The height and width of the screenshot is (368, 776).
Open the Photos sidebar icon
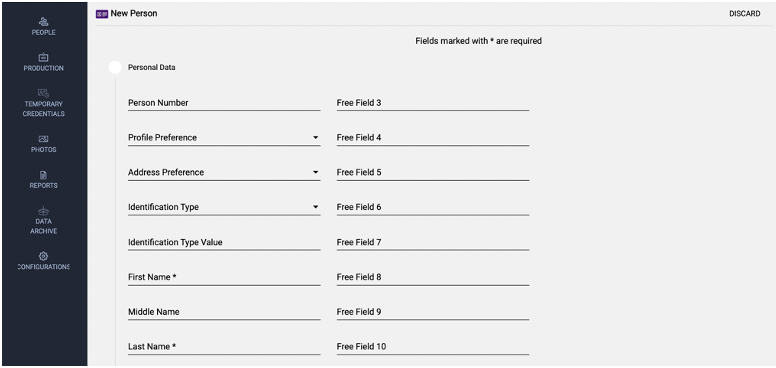click(44, 139)
